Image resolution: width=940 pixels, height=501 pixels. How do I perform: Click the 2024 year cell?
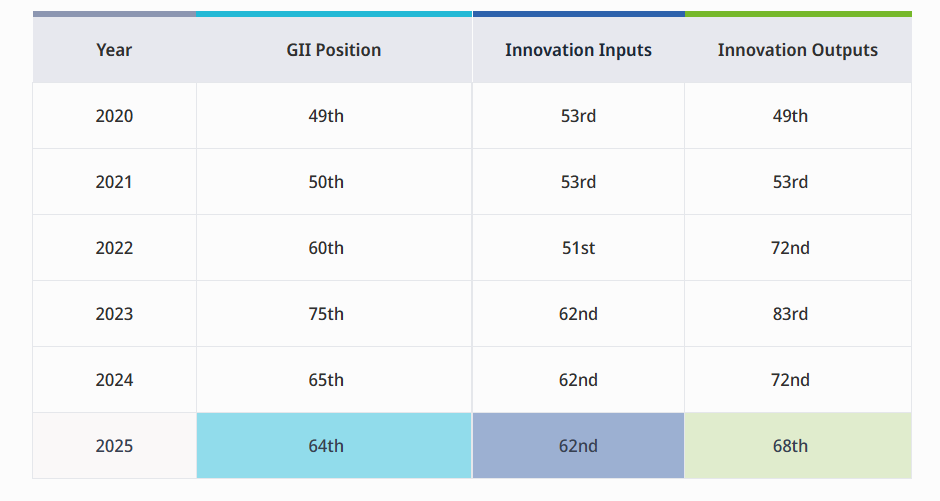pyautogui.click(x=114, y=380)
